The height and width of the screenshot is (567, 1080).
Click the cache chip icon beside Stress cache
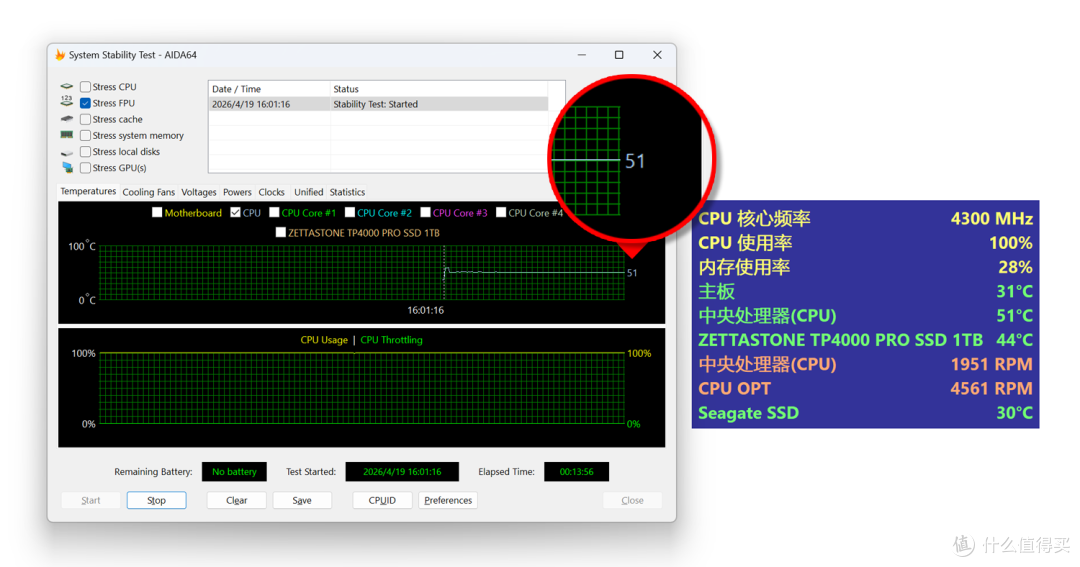[x=67, y=118]
